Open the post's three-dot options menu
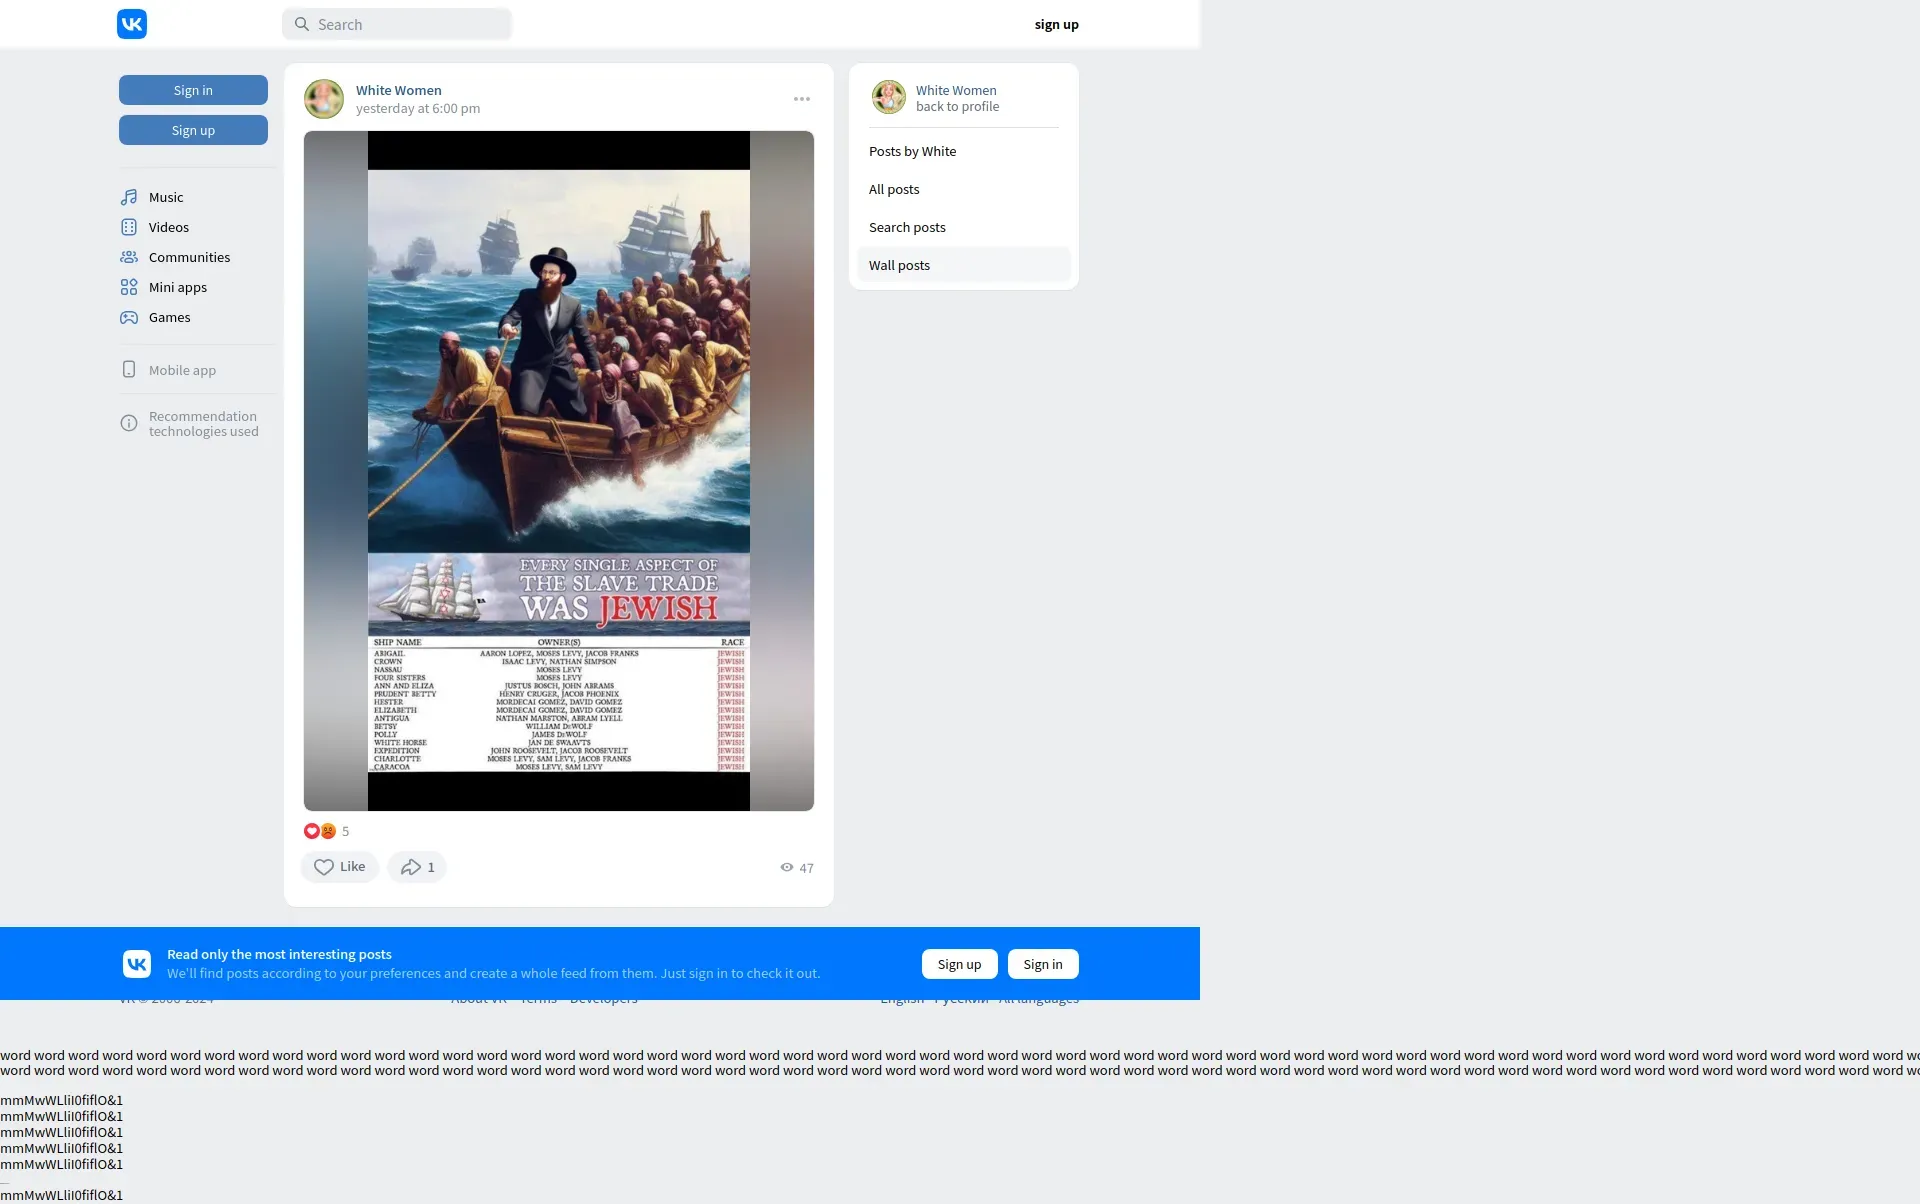 tap(801, 99)
